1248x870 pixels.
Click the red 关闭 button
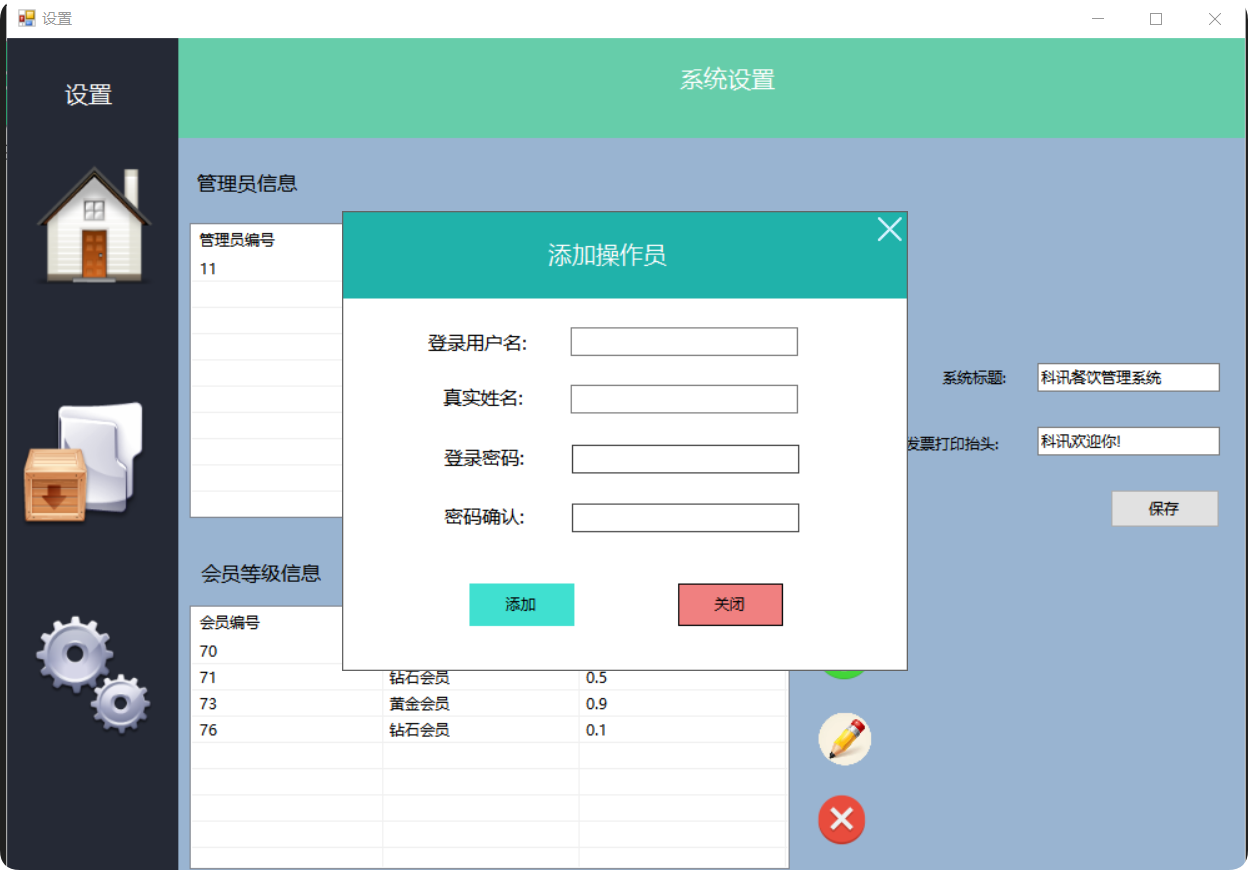coord(730,604)
